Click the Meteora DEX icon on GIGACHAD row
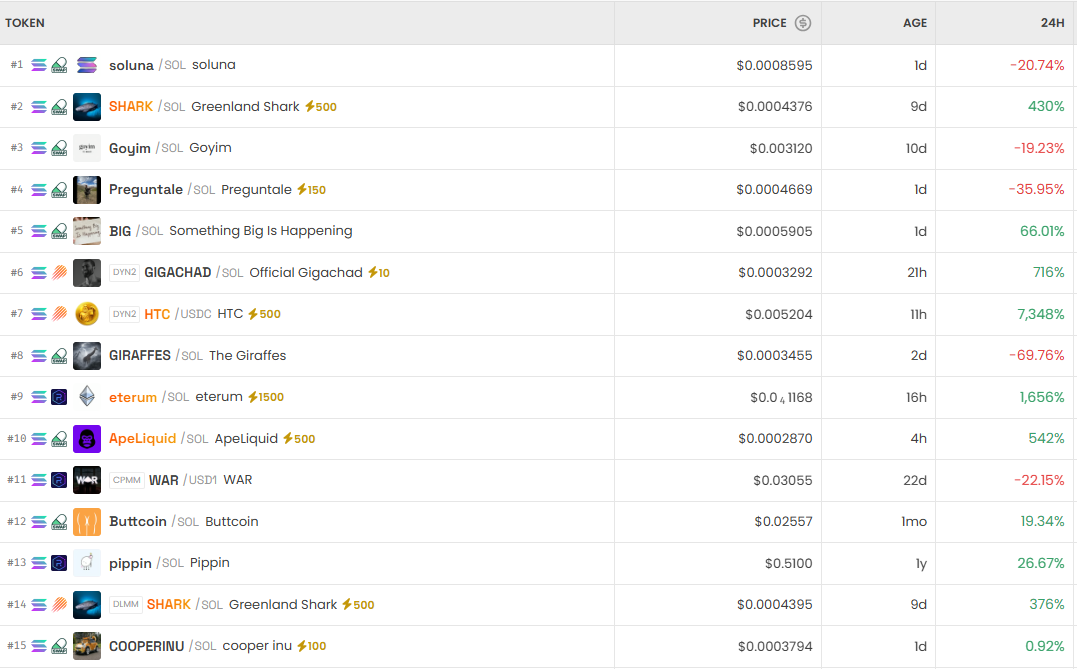1077x669 pixels. (x=59, y=272)
